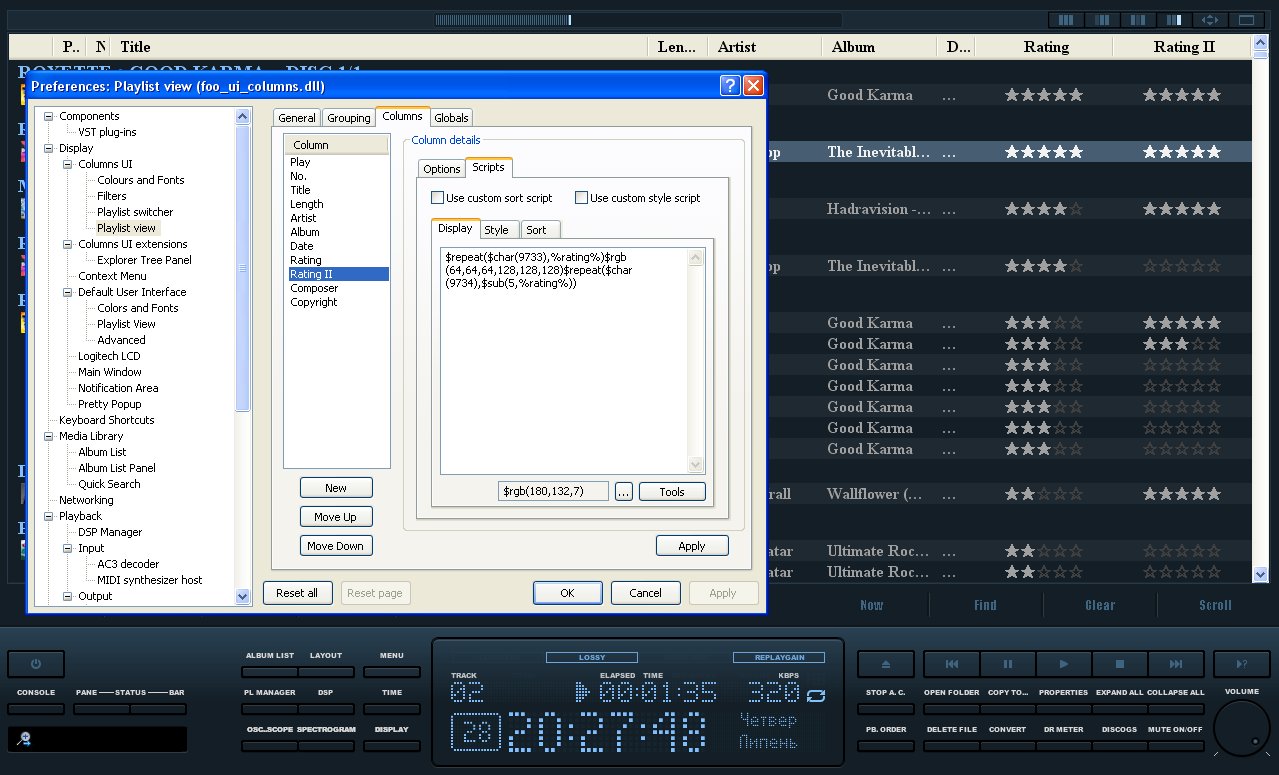Enable Use custom sort script

point(437,198)
